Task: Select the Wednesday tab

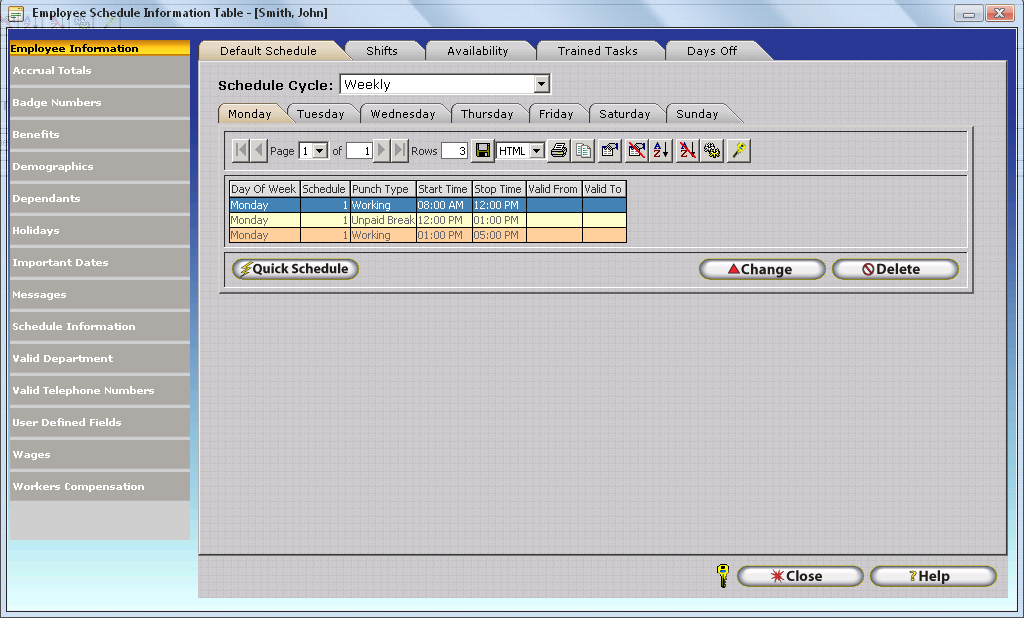Action: click(x=402, y=114)
